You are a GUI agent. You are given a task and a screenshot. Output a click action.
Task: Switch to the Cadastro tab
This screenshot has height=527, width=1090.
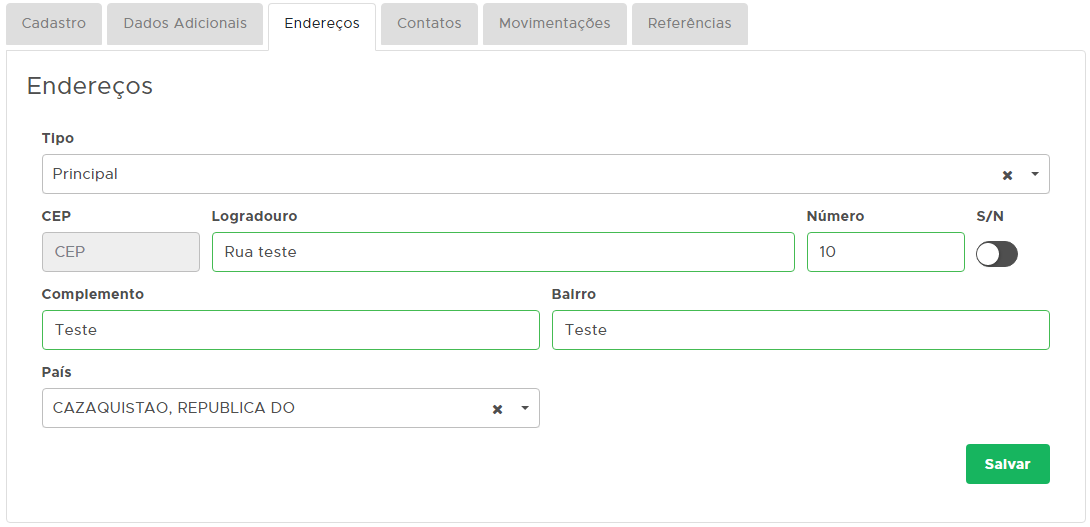[x=54, y=23]
